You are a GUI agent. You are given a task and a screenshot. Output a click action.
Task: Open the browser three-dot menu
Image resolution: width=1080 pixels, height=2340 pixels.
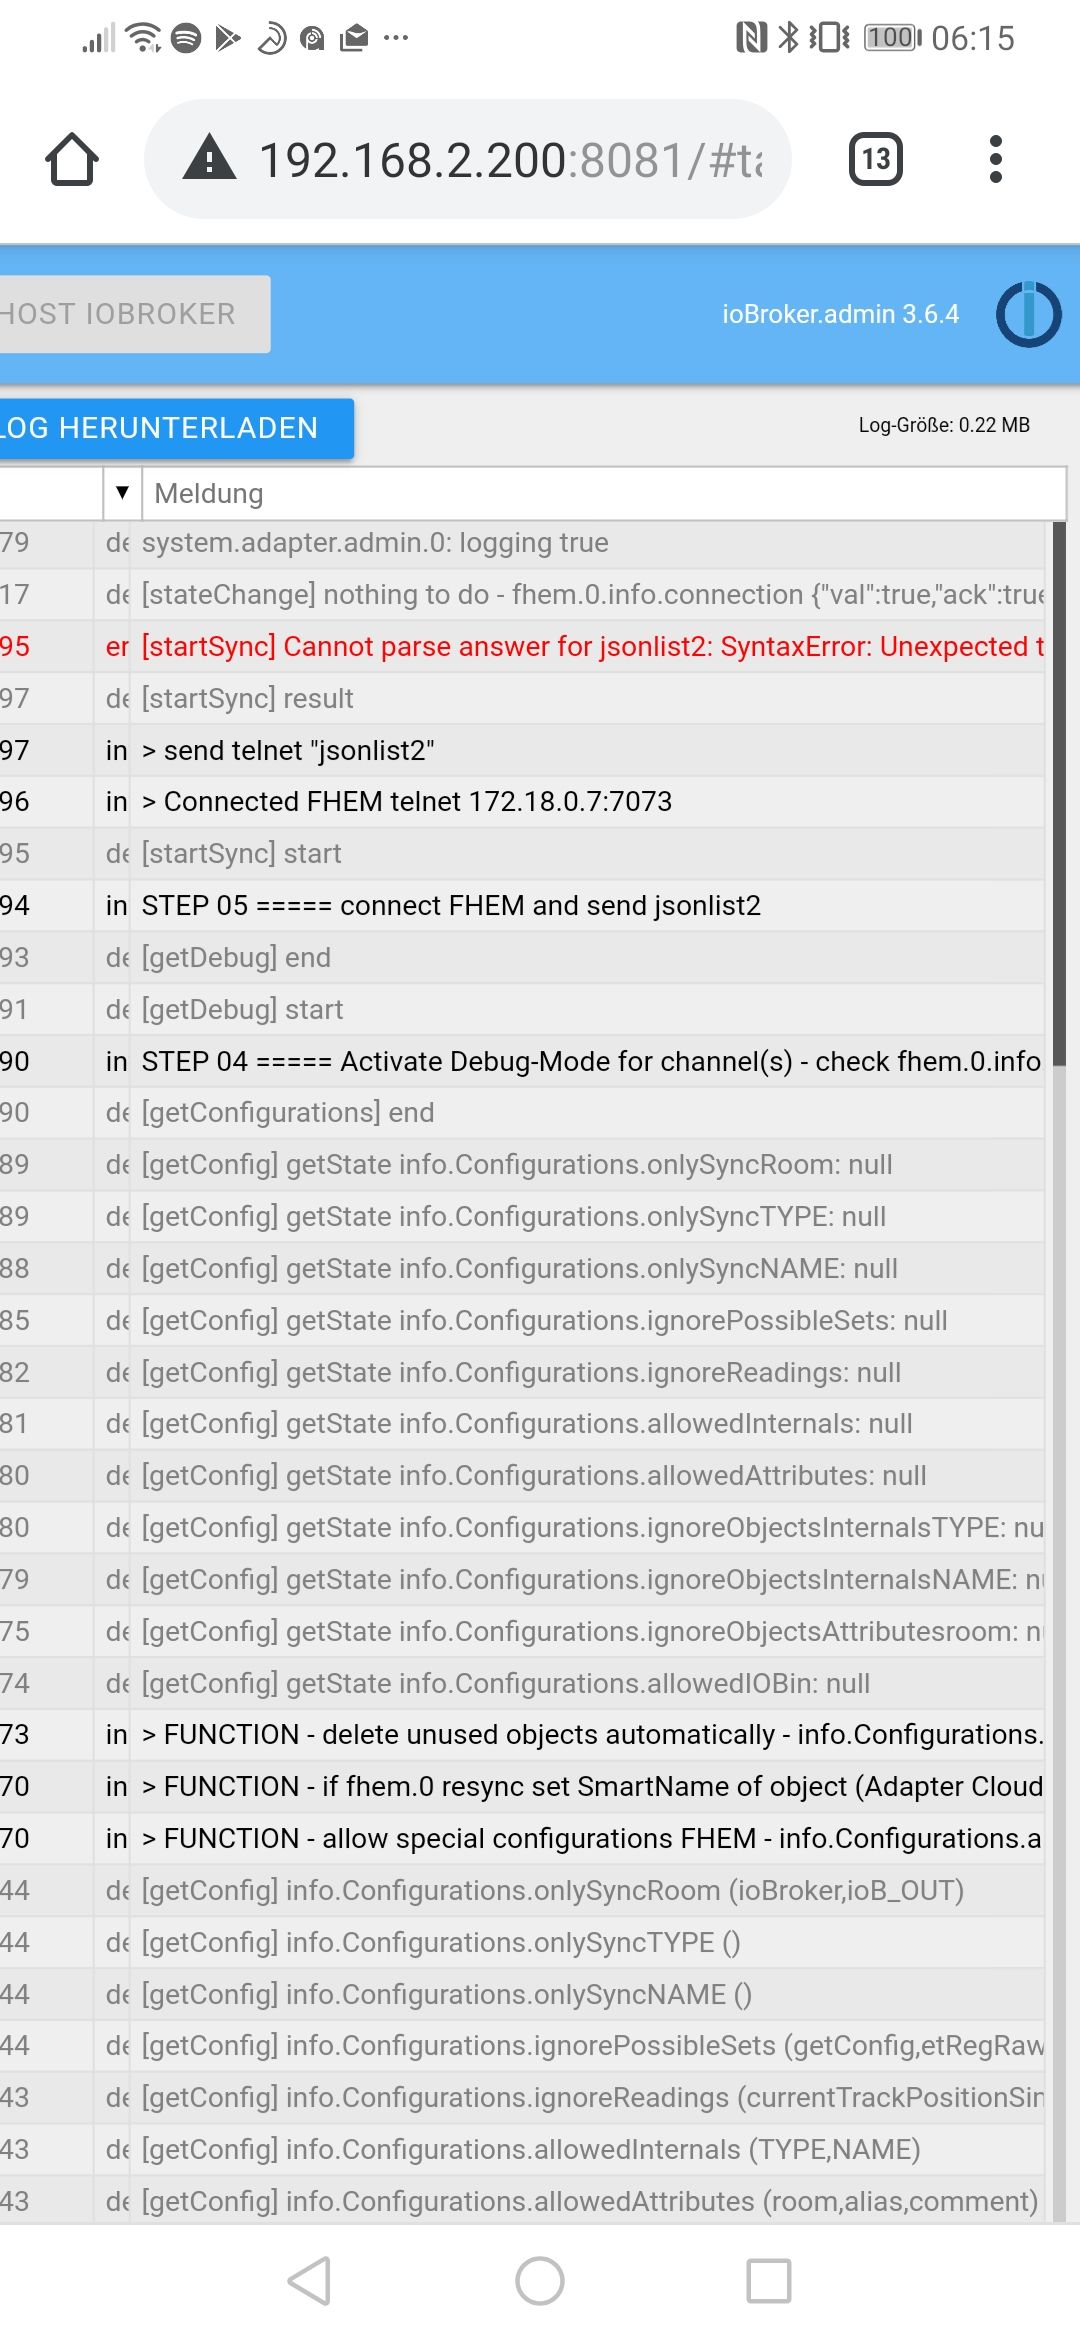click(x=995, y=159)
